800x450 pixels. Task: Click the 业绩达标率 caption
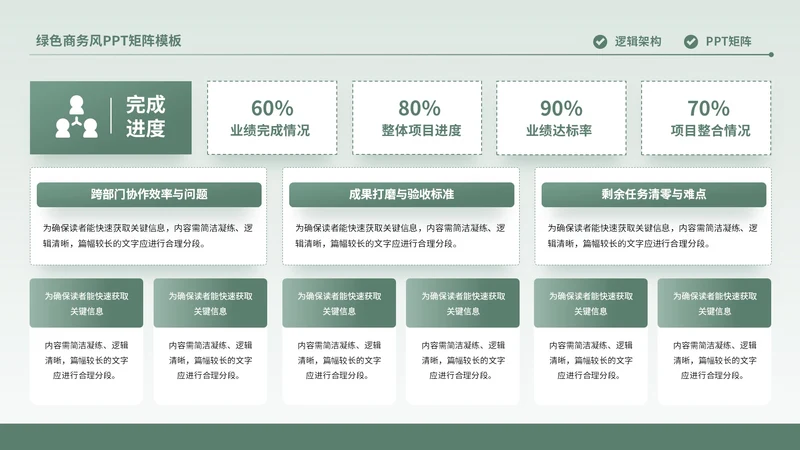pos(559,131)
